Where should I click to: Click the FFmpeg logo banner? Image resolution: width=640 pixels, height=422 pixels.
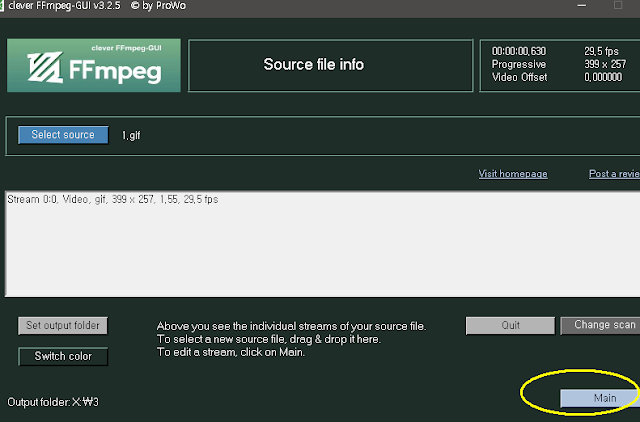coord(94,65)
